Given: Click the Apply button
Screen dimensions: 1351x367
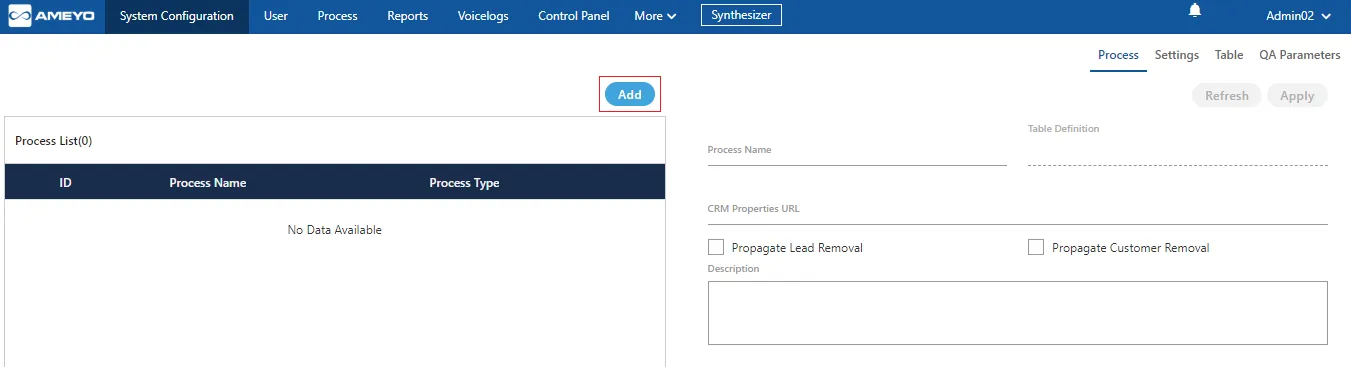Looking at the screenshot, I should [1297, 96].
